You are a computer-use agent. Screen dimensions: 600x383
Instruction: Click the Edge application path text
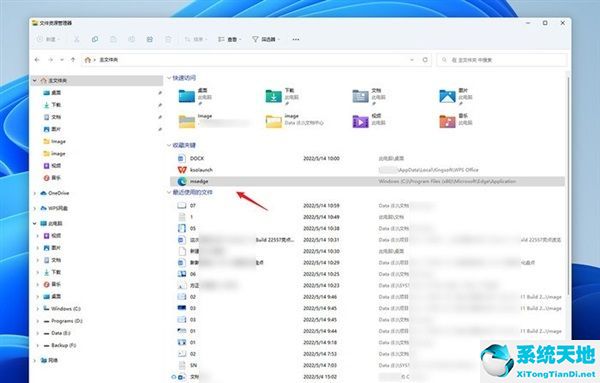447,181
